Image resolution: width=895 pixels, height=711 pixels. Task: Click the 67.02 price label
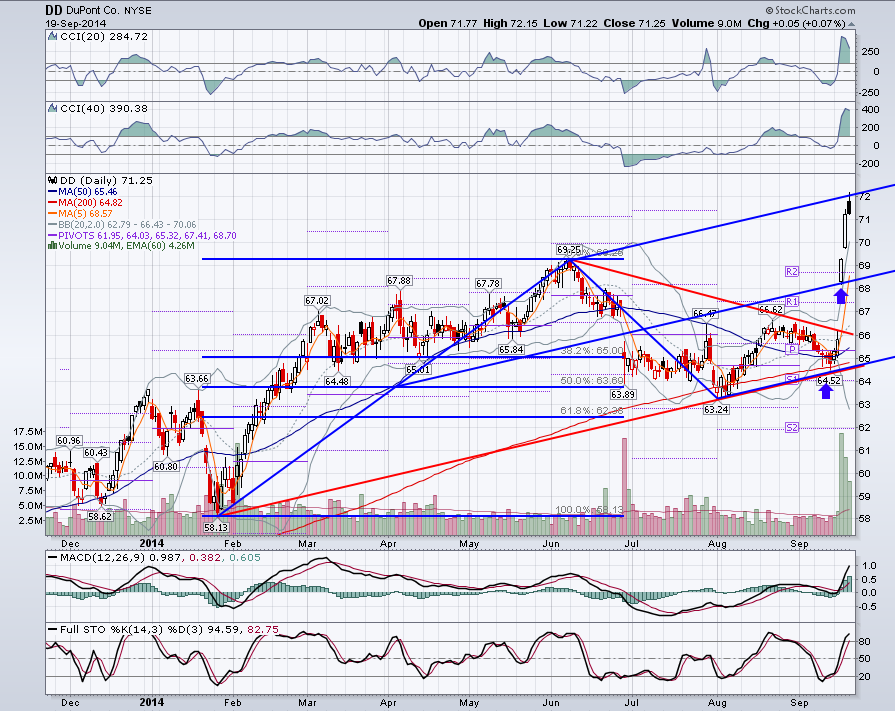coord(317,301)
